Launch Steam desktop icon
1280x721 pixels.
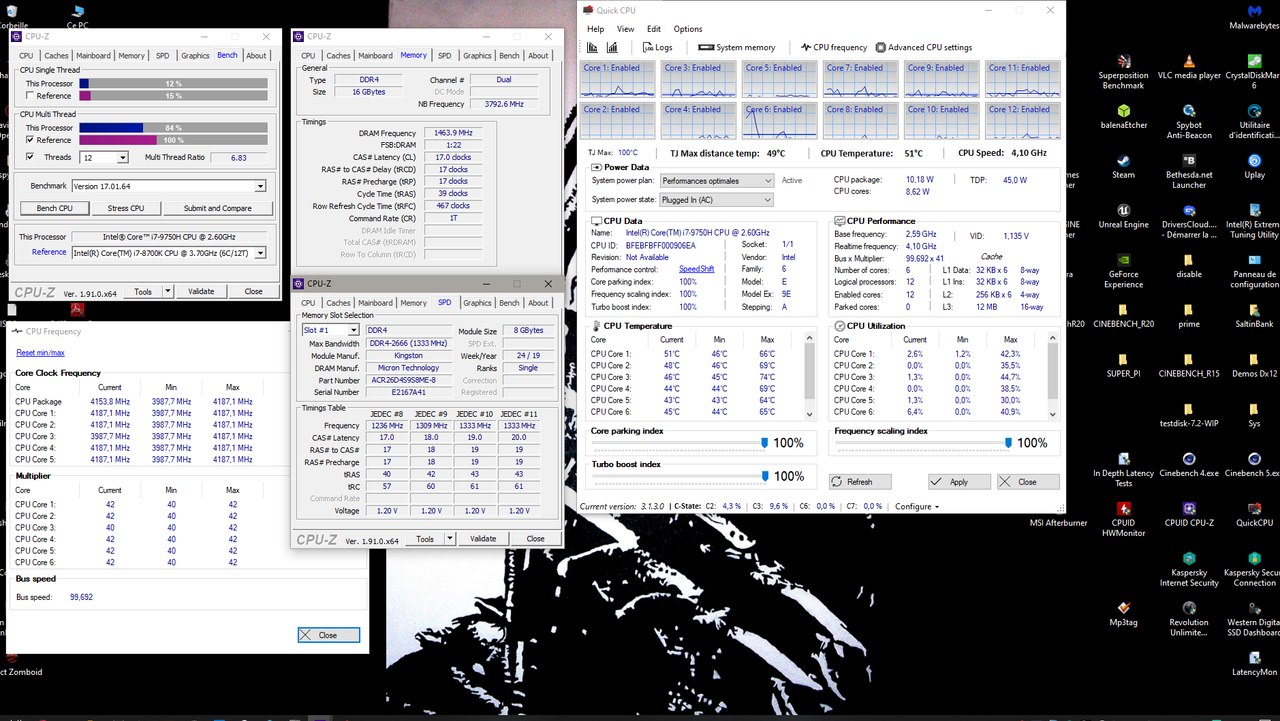(1123, 167)
